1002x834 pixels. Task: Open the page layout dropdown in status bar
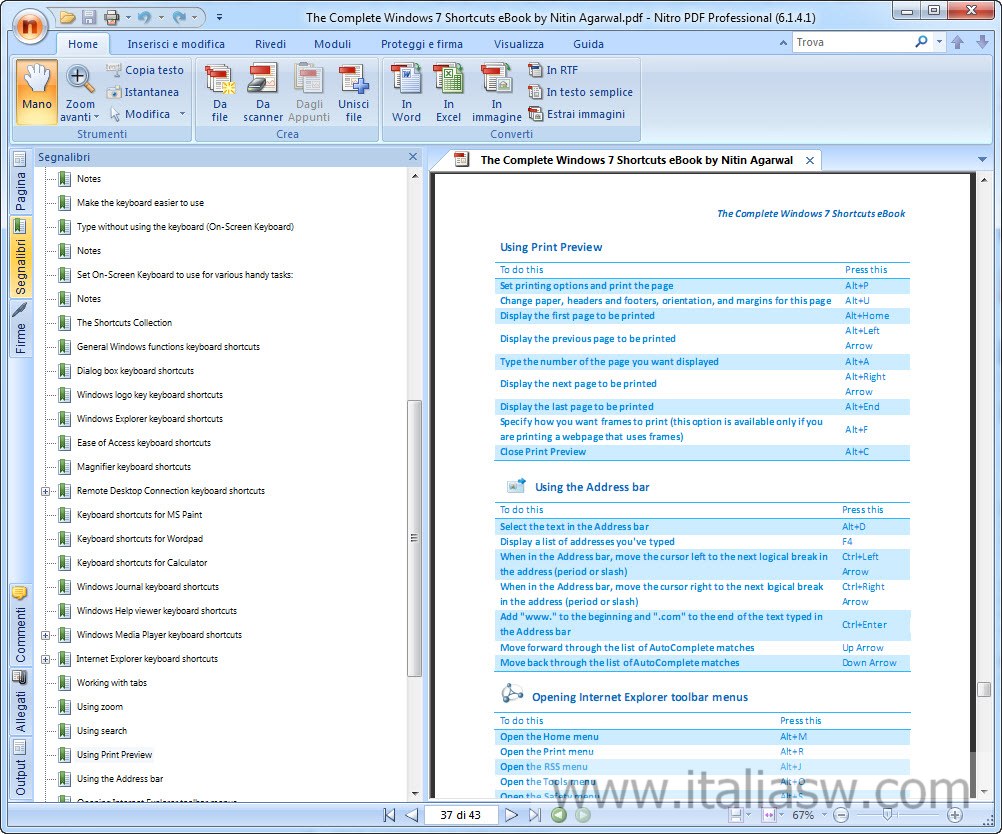click(x=748, y=815)
